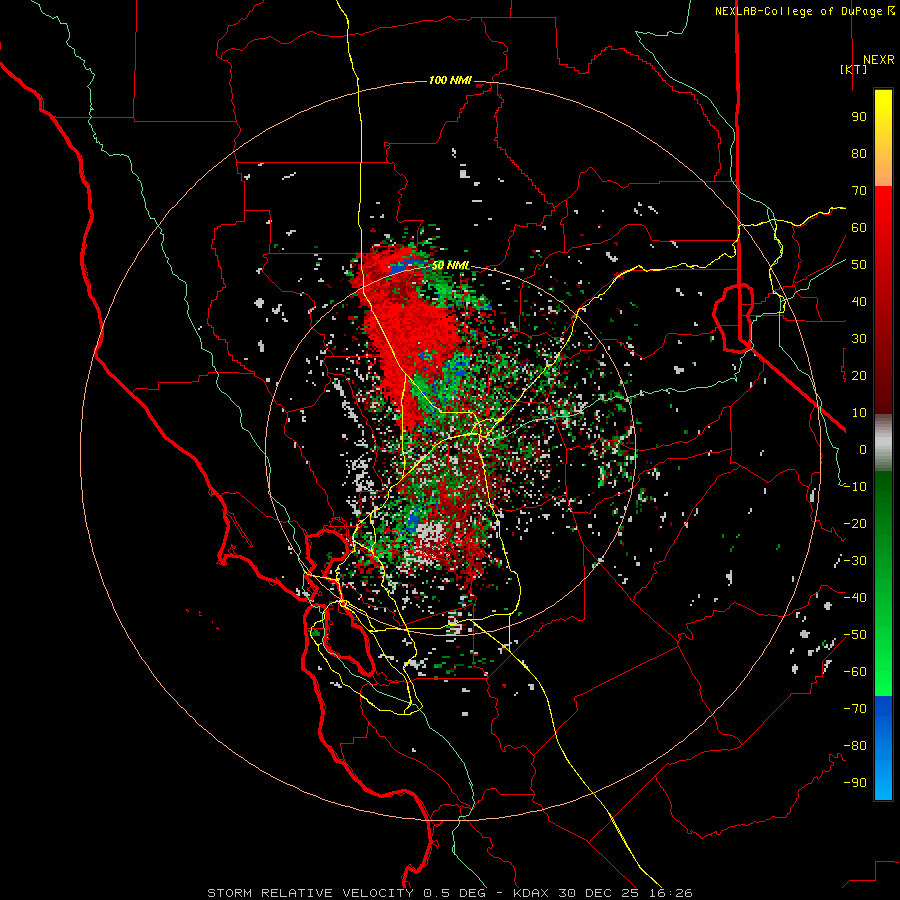The width and height of the screenshot is (900, 900).
Task: Click the -30 value on velocity scale
Action: click(855, 561)
